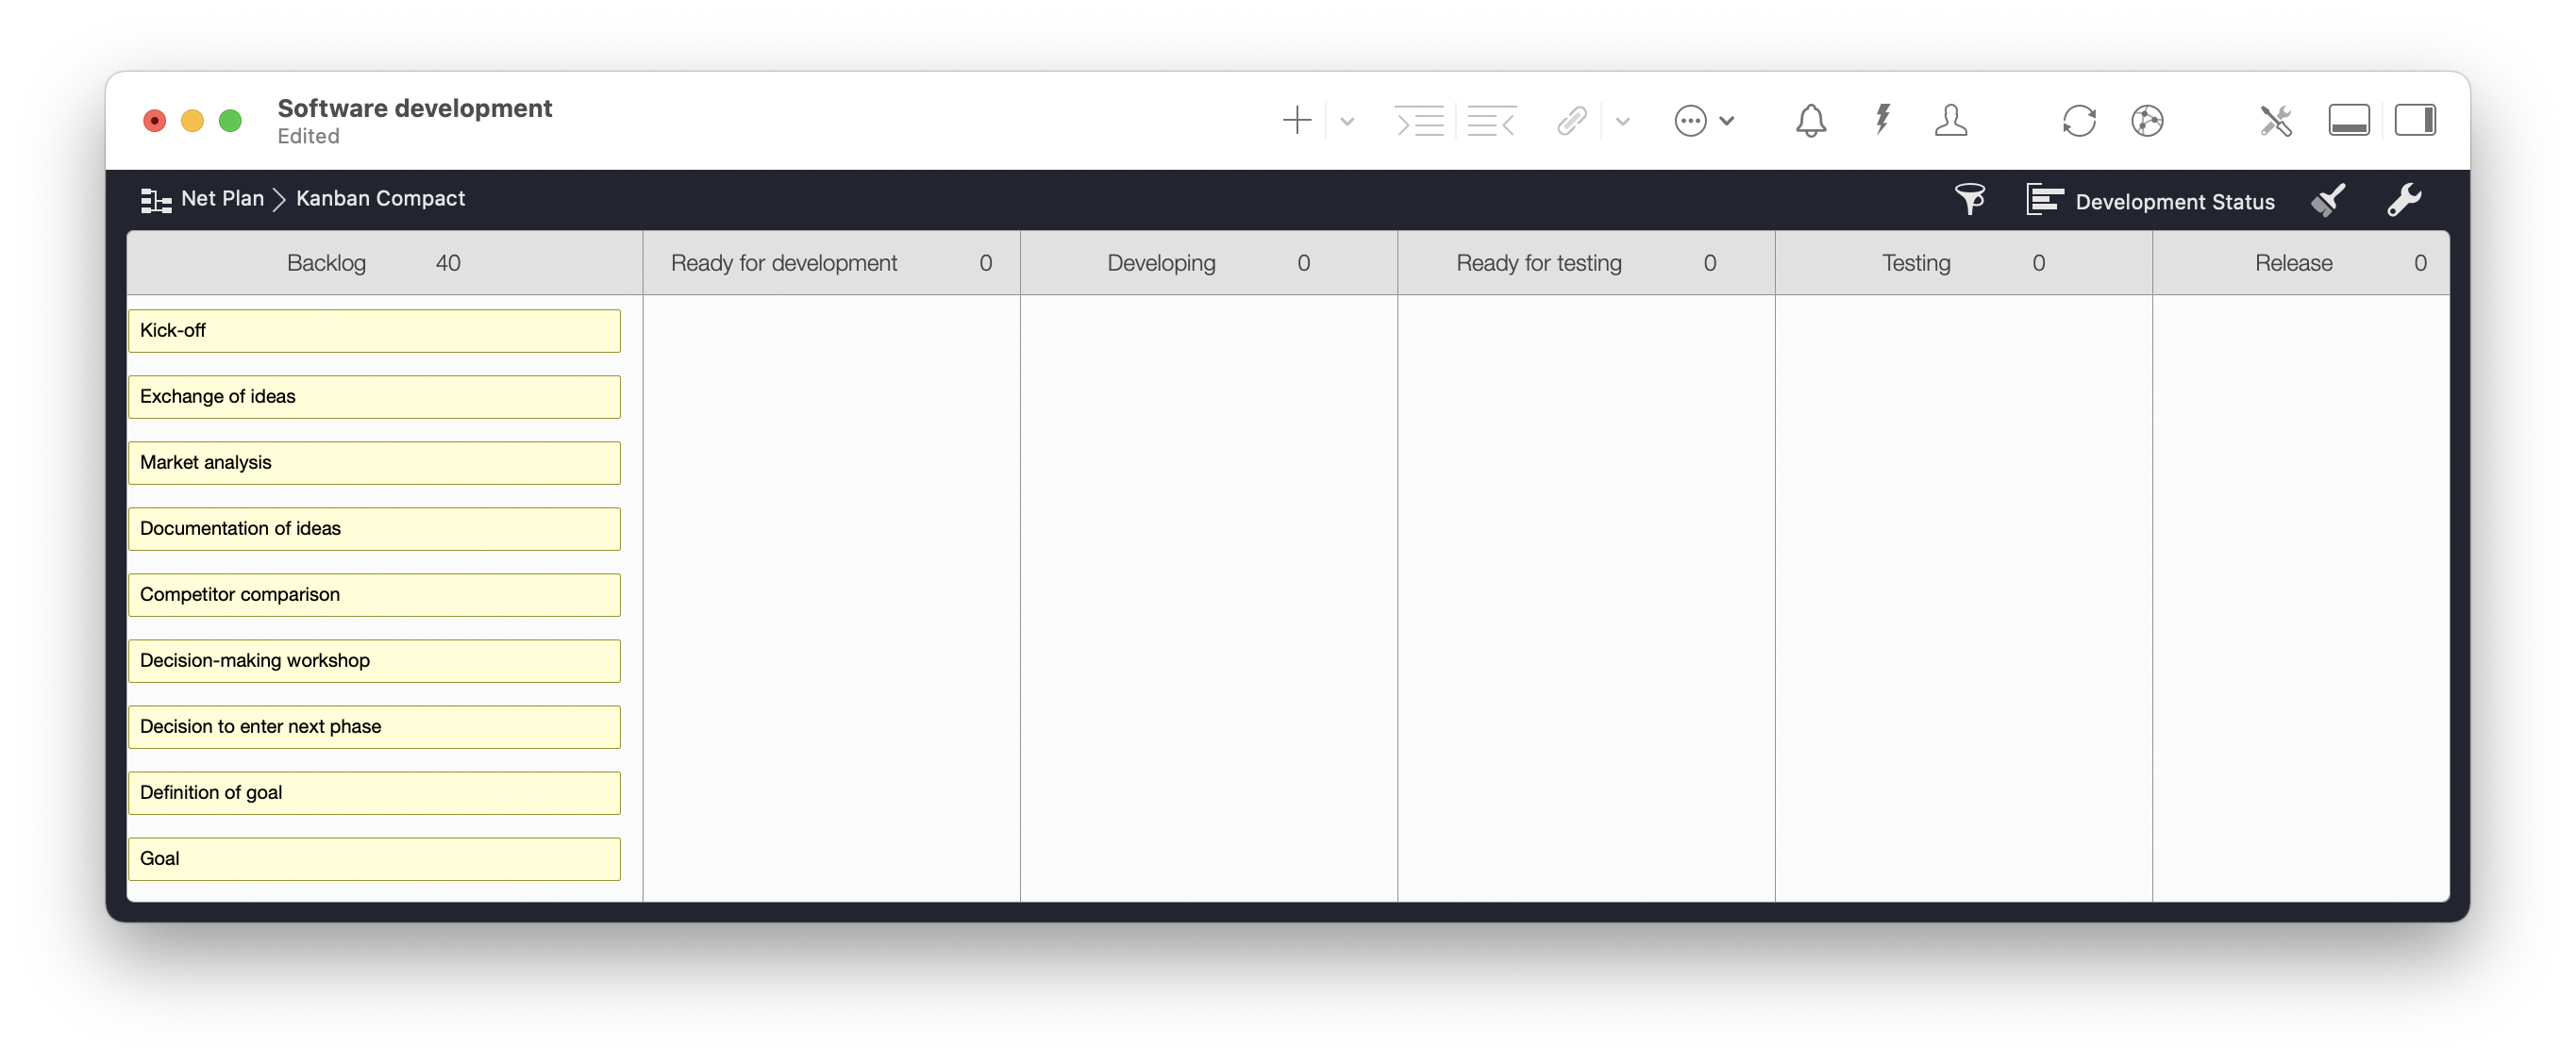Click the Kanban Compact breadcrumb

(x=380, y=199)
